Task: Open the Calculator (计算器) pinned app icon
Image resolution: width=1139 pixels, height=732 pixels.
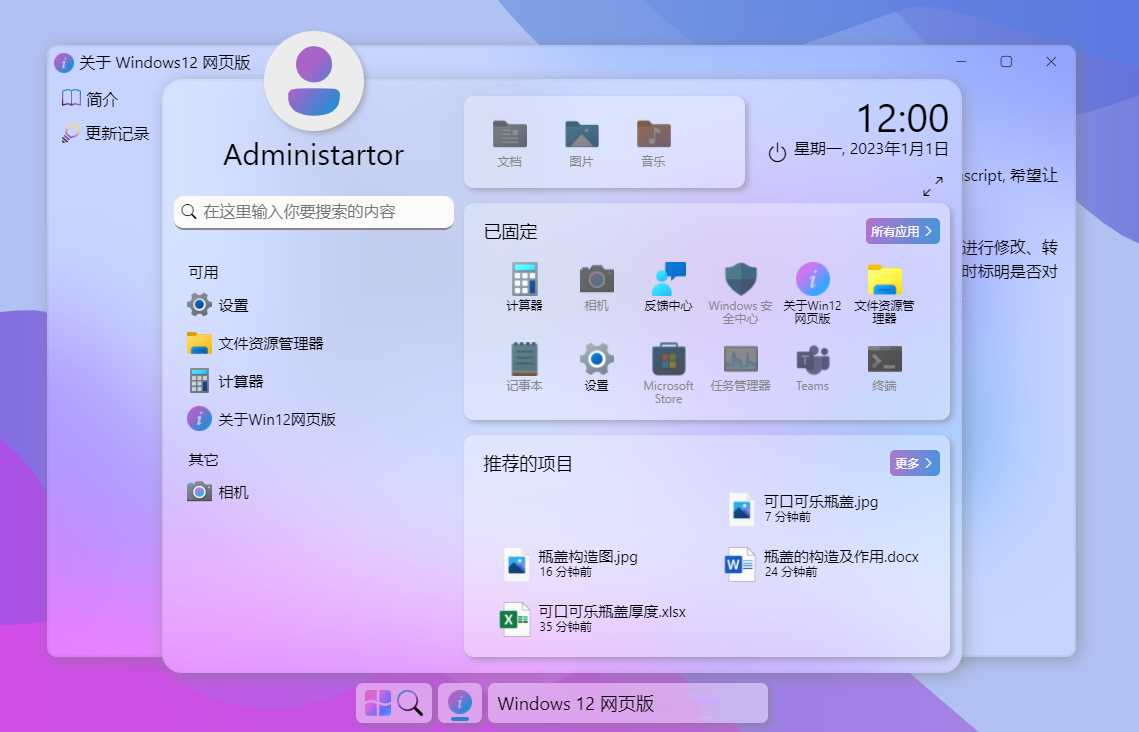Action: [524, 280]
